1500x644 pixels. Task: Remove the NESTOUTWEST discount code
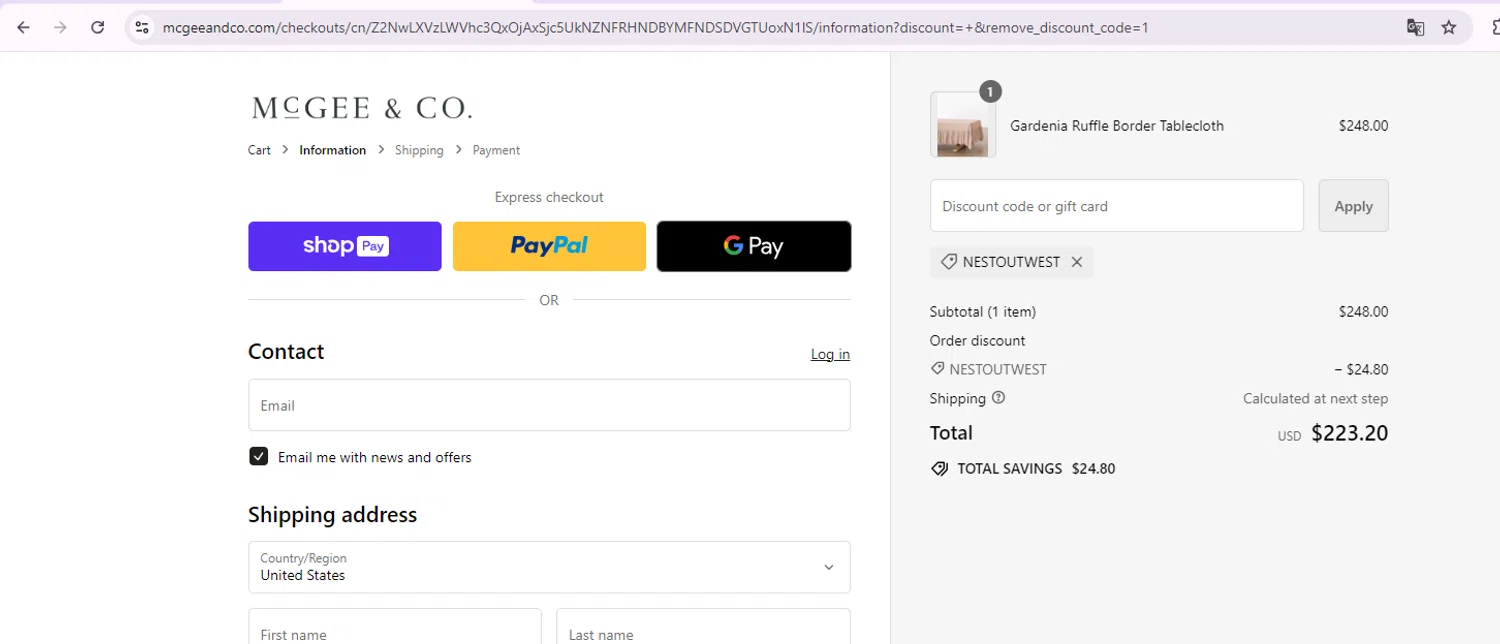1077,262
